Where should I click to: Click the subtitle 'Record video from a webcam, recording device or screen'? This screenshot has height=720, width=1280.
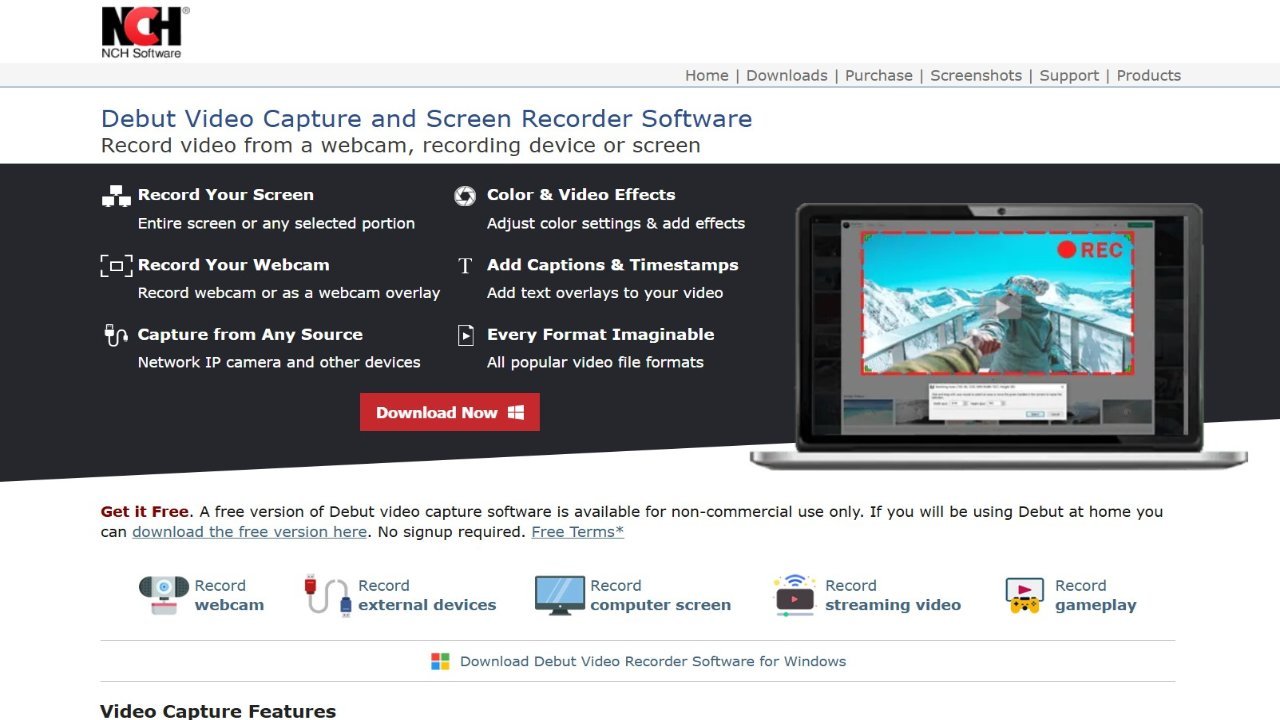click(x=400, y=146)
